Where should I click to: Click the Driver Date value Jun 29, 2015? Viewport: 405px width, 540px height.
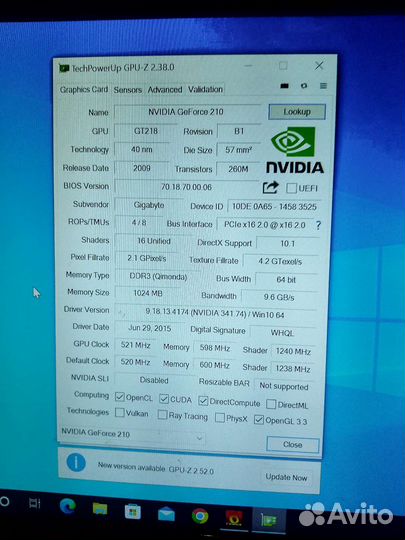pos(149,328)
